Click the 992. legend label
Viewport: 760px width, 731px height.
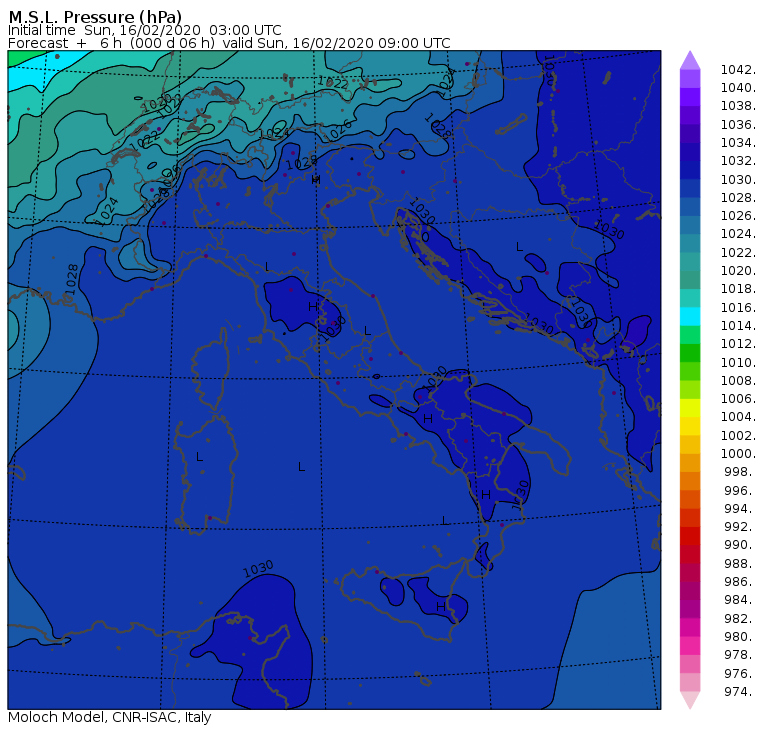[x=740, y=526]
